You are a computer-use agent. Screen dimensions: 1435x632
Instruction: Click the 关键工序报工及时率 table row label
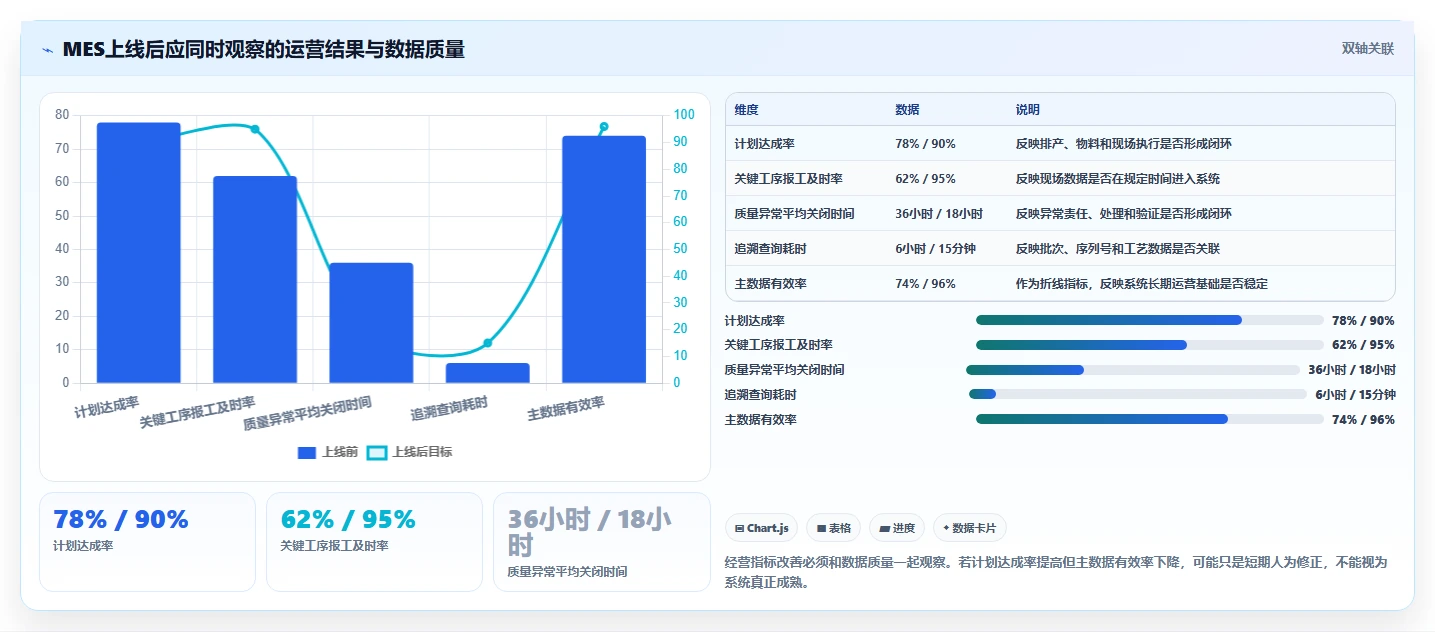[788, 179]
